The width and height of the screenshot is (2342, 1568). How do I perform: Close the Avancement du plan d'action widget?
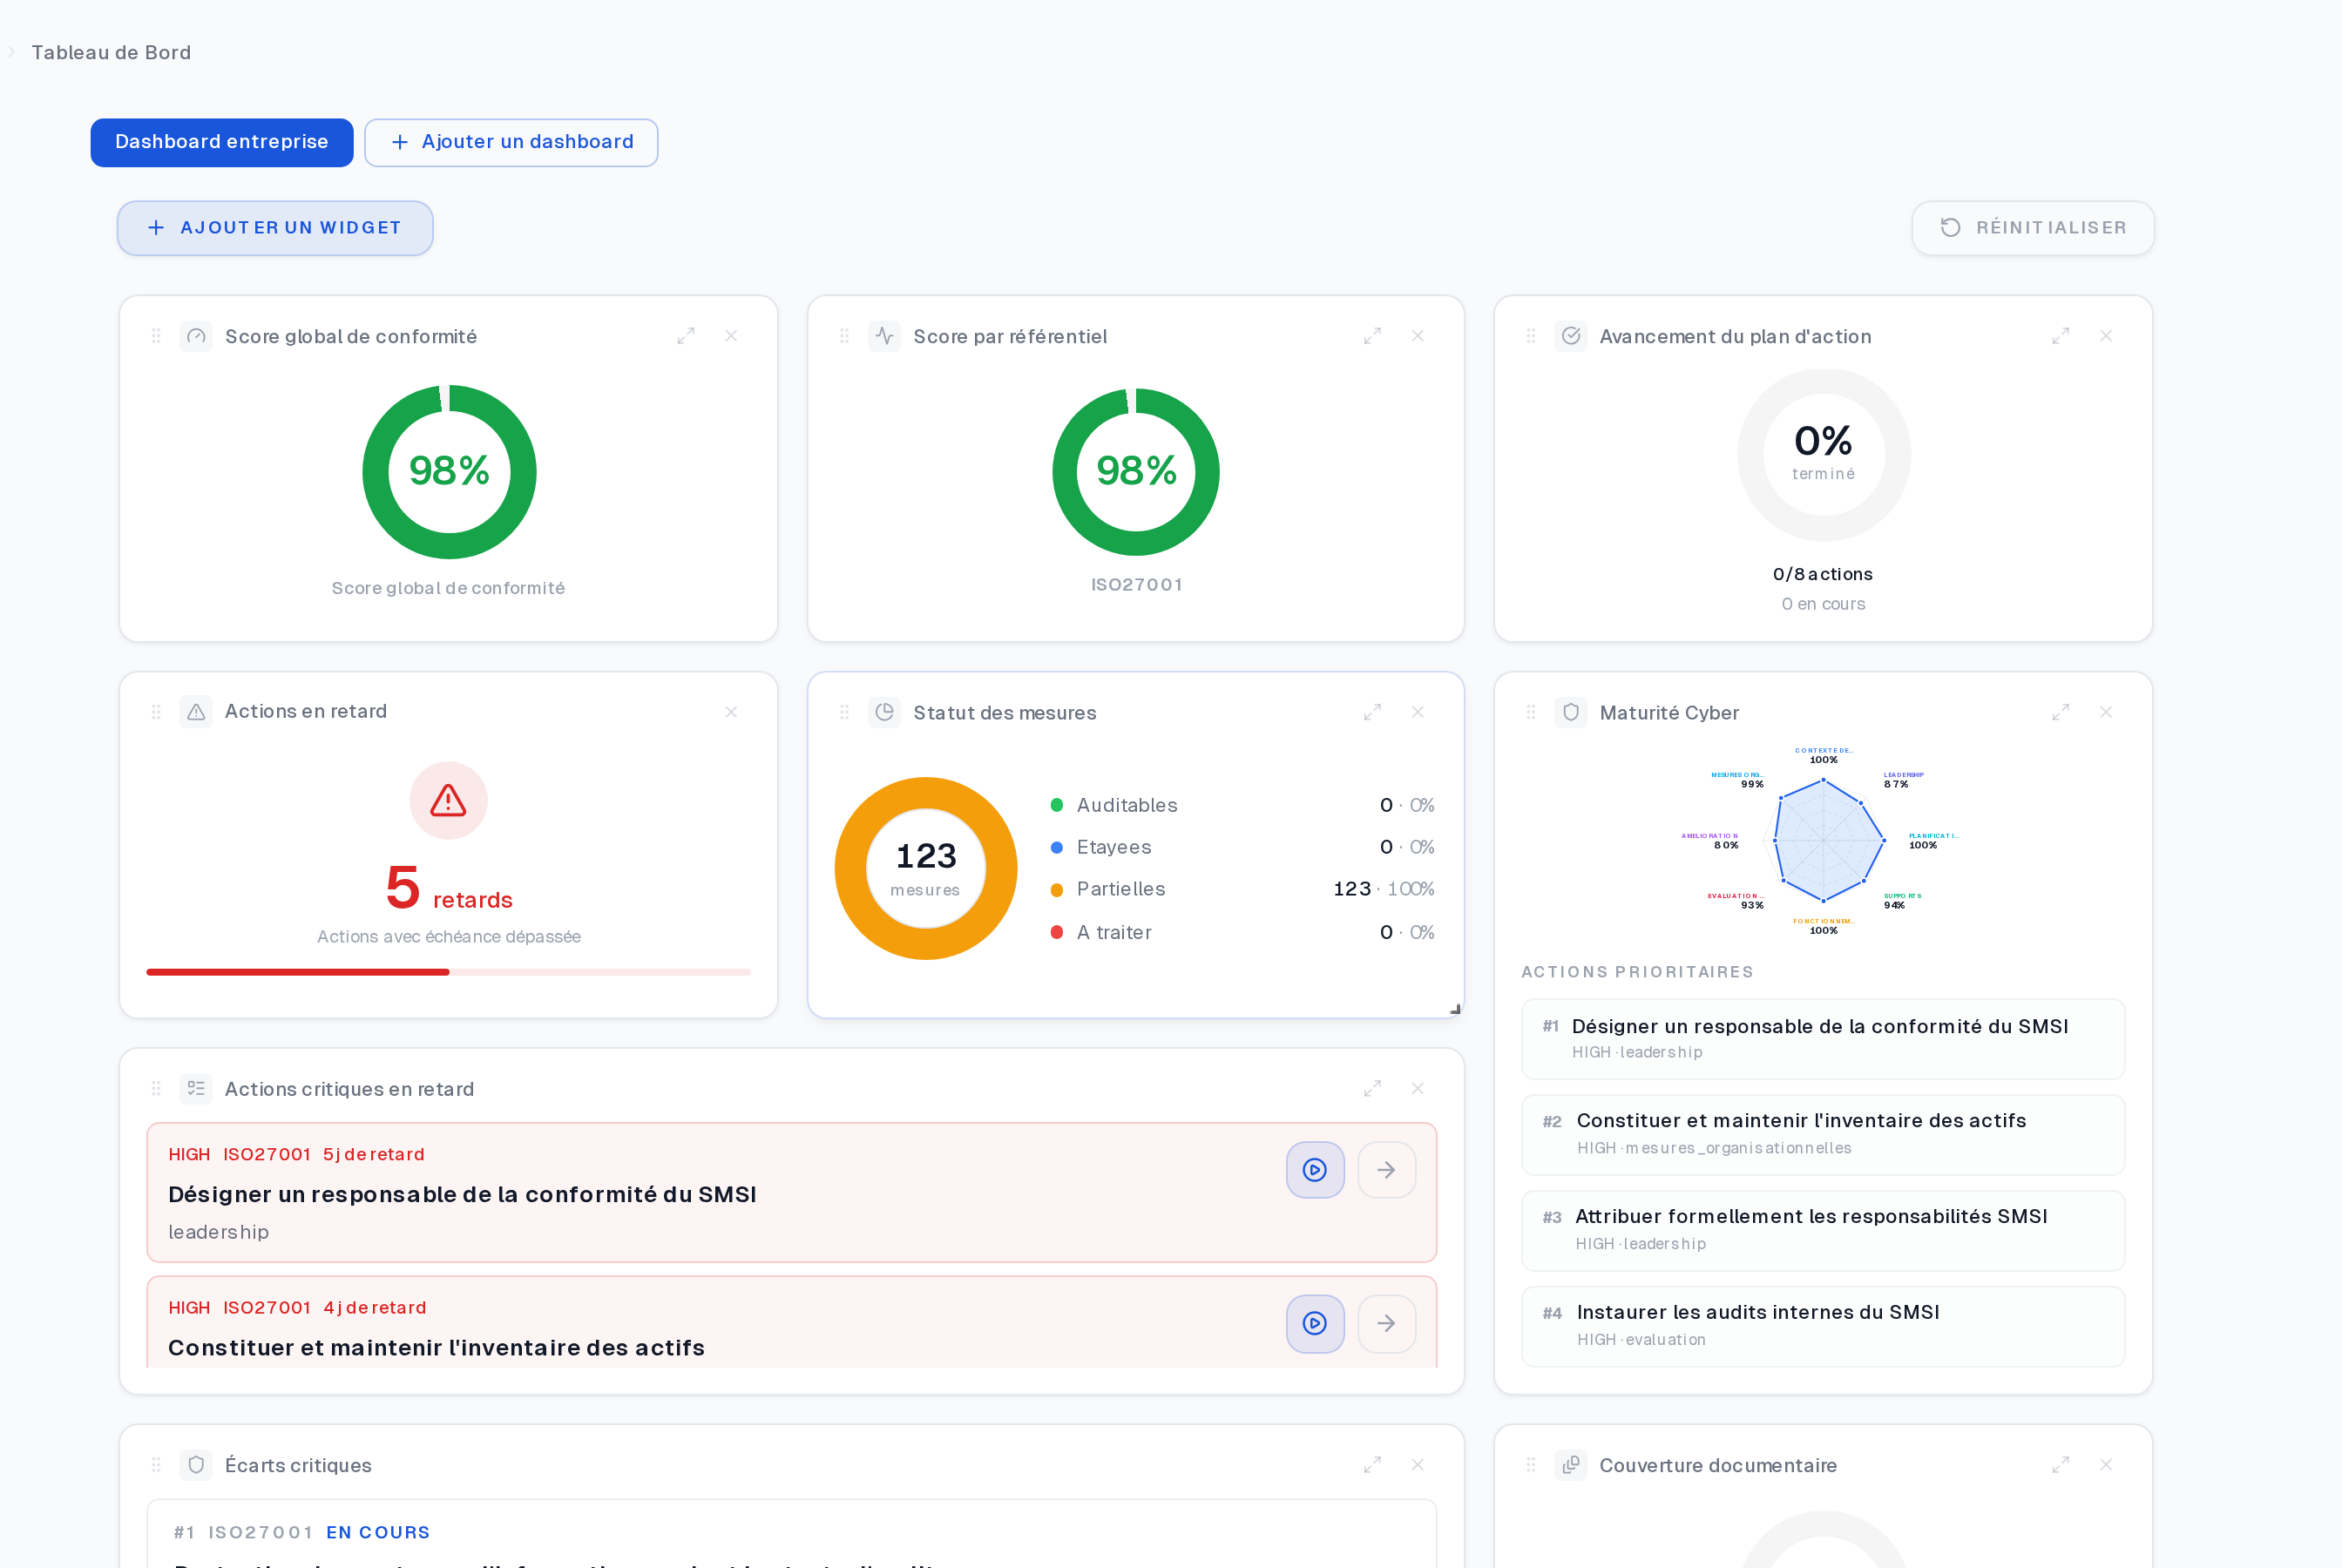coord(2106,336)
